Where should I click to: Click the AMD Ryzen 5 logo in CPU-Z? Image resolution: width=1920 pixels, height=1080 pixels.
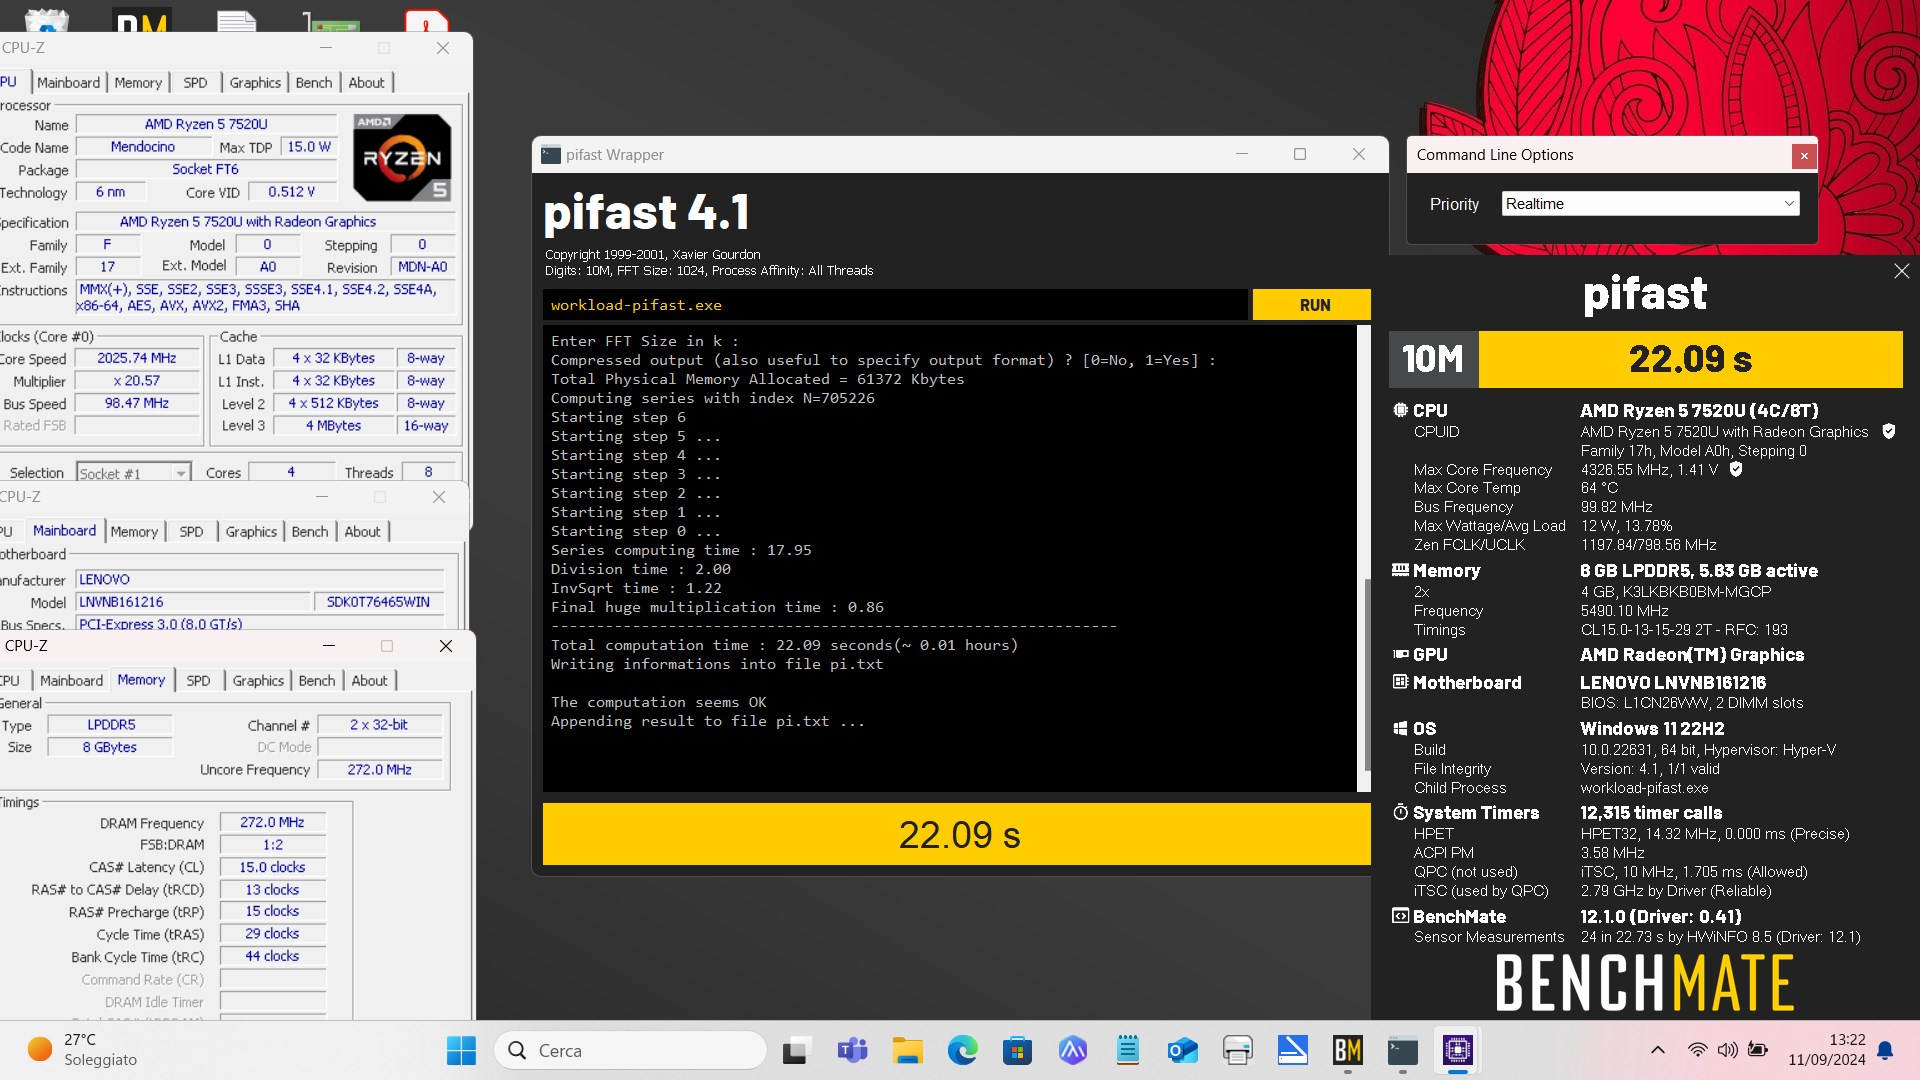point(402,158)
